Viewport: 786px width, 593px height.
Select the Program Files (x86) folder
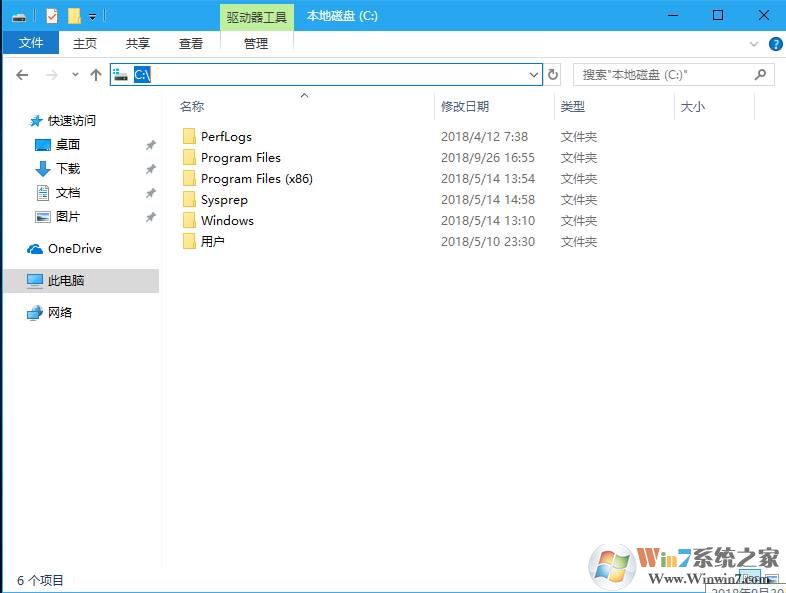(x=256, y=179)
